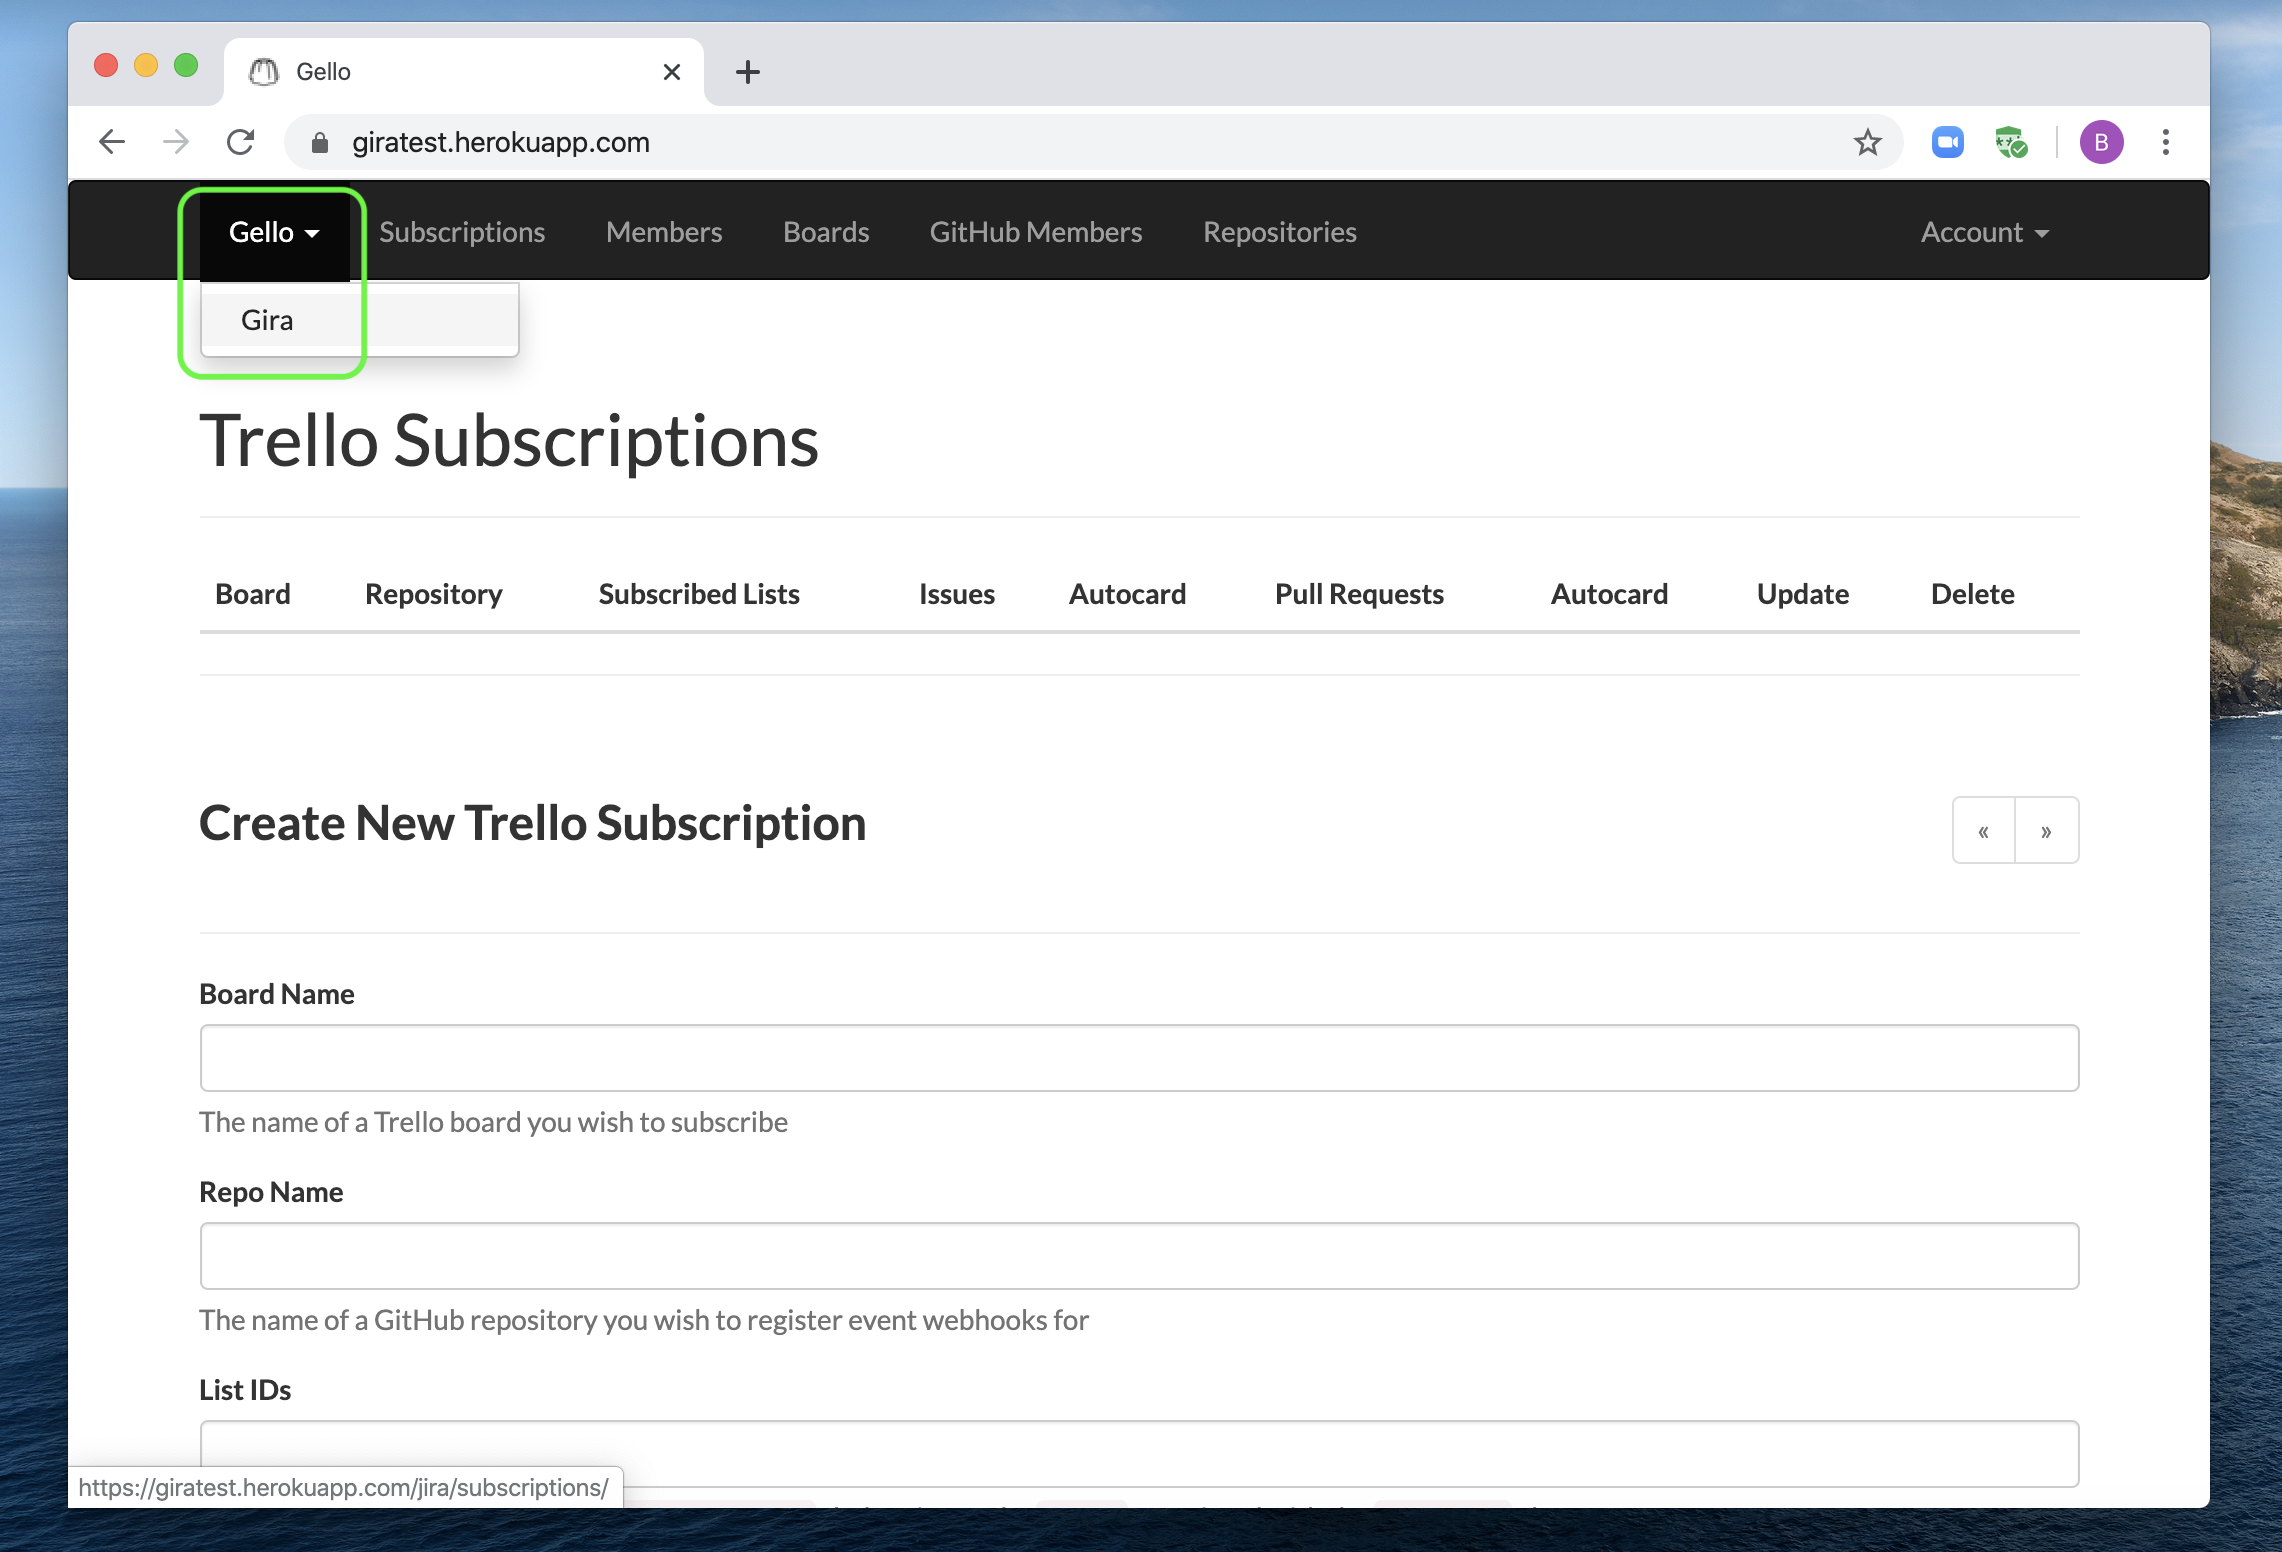The width and height of the screenshot is (2282, 1552).
Task: Click the GitHub repository webhooks help text
Action: click(644, 1320)
